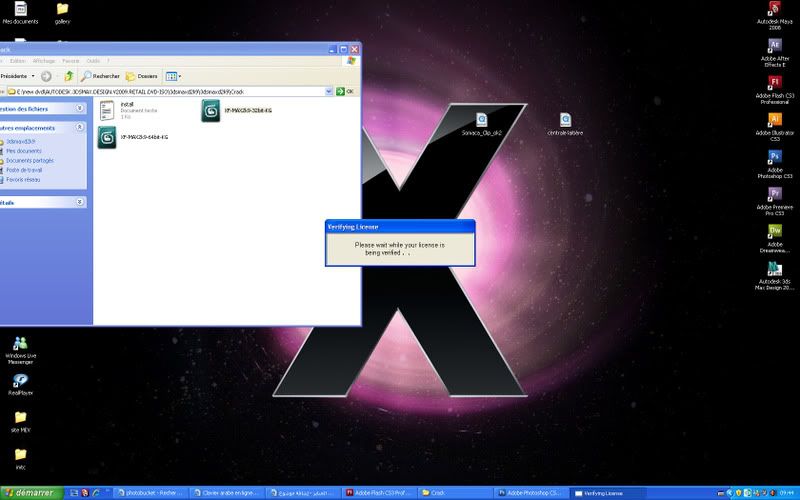Select Autodesk 3ds Max Design shortcut

774,276
